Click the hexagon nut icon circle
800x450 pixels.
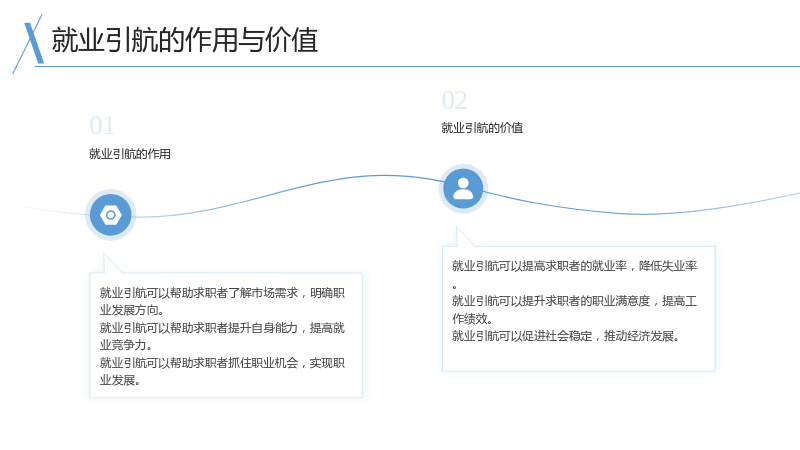point(111,215)
